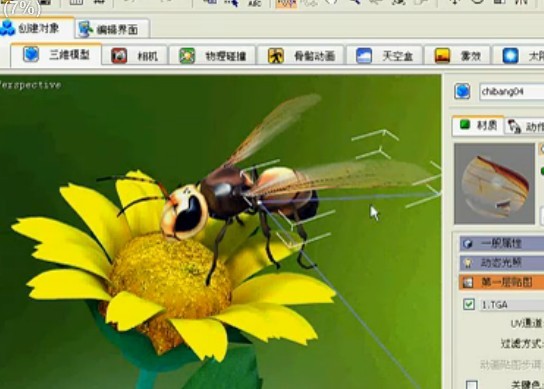The image size is (544, 389).
Task: Select the 材质 material tab
Action: pos(478,125)
